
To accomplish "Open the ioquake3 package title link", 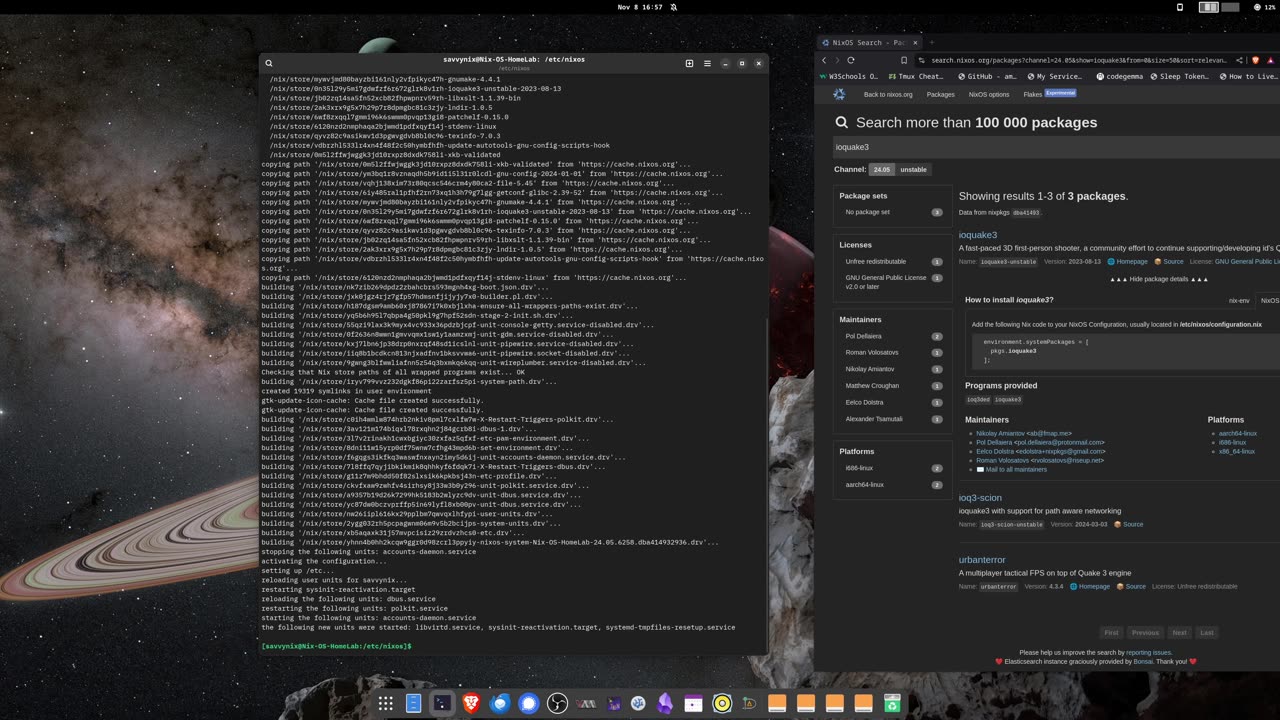I will tap(978, 235).
